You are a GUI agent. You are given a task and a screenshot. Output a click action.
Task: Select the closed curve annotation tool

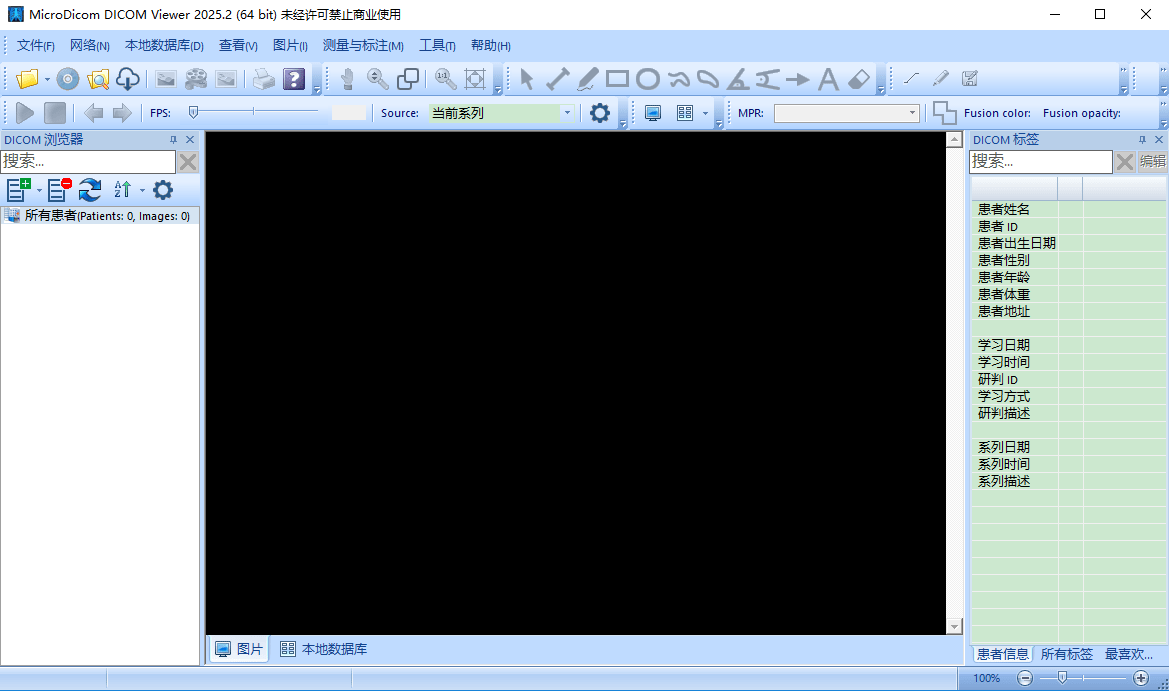pyautogui.click(x=708, y=79)
